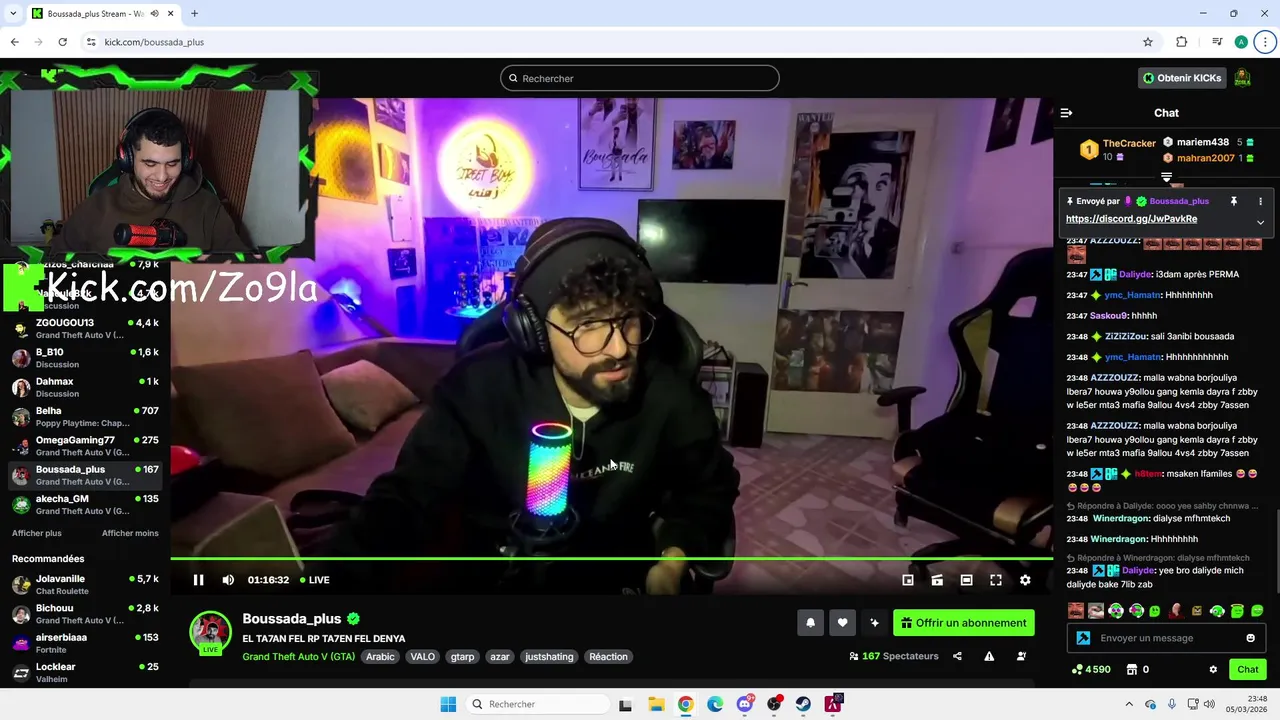1280x720 pixels.
Task: Open chat settings gear
Action: point(1213,670)
